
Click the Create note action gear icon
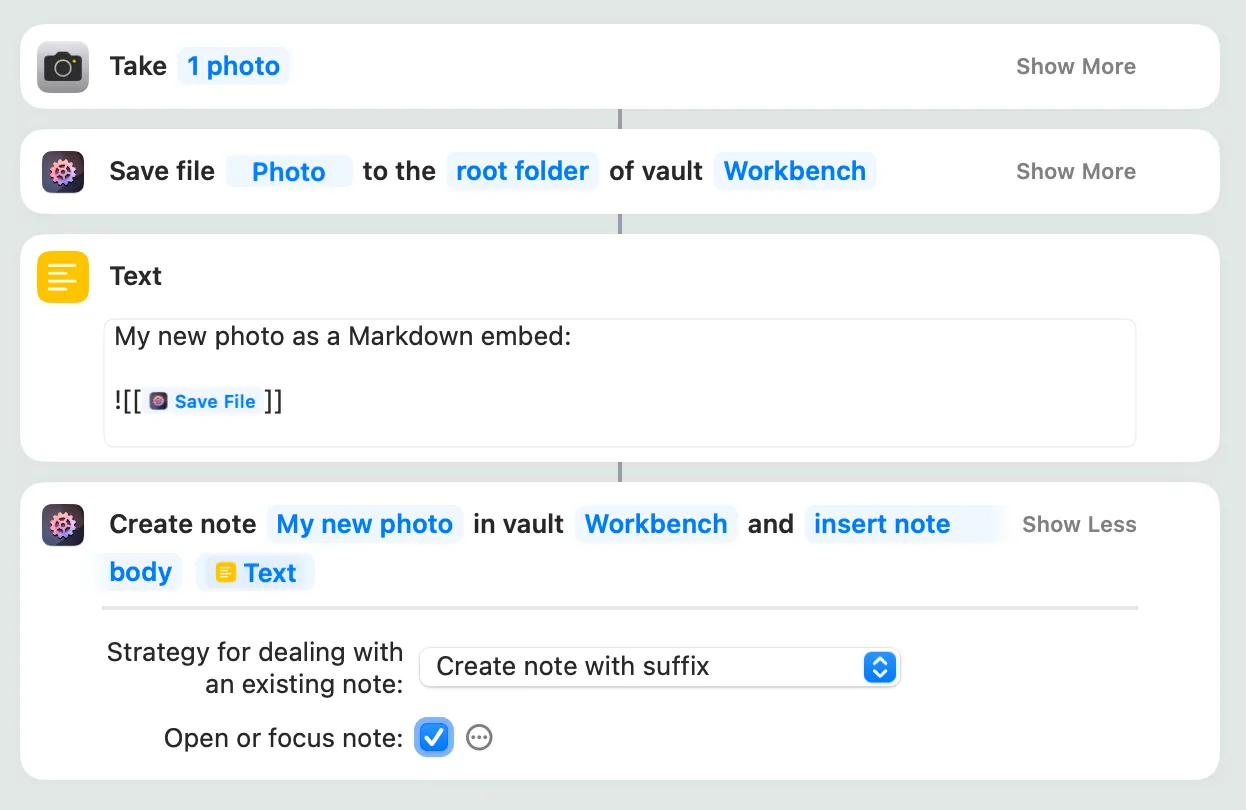tap(63, 524)
